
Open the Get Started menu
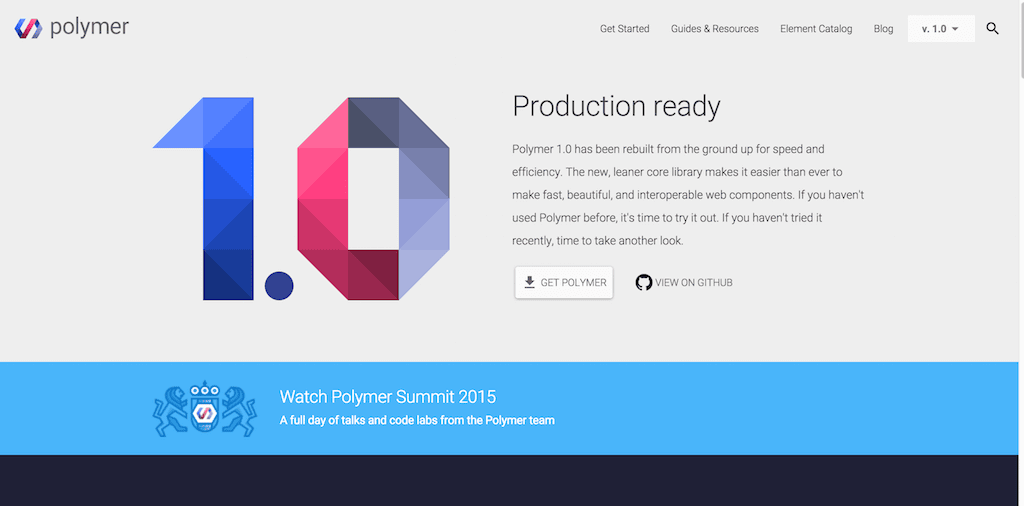(624, 29)
